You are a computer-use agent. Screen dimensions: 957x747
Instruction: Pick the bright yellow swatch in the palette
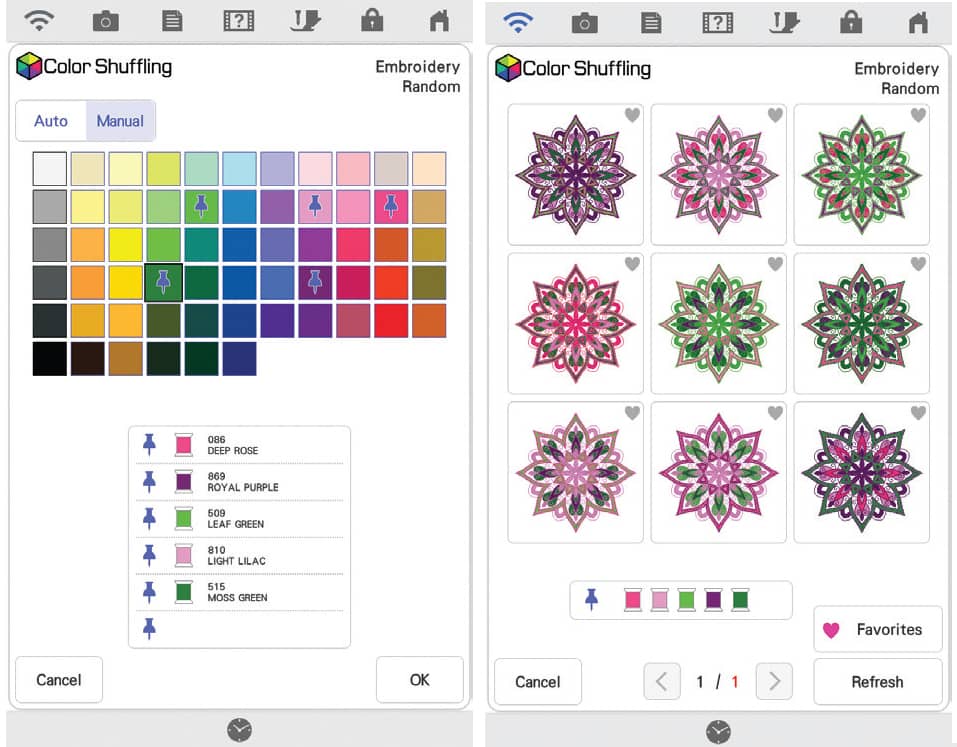click(x=126, y=245)
